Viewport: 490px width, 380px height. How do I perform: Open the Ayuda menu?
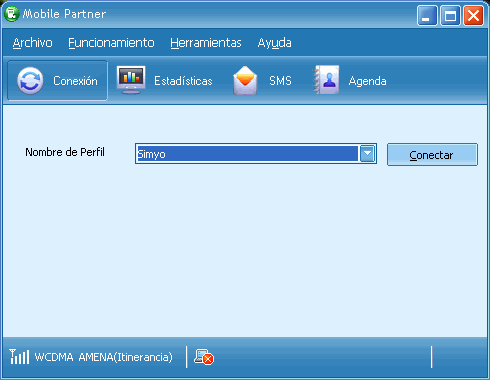[275, 43]
